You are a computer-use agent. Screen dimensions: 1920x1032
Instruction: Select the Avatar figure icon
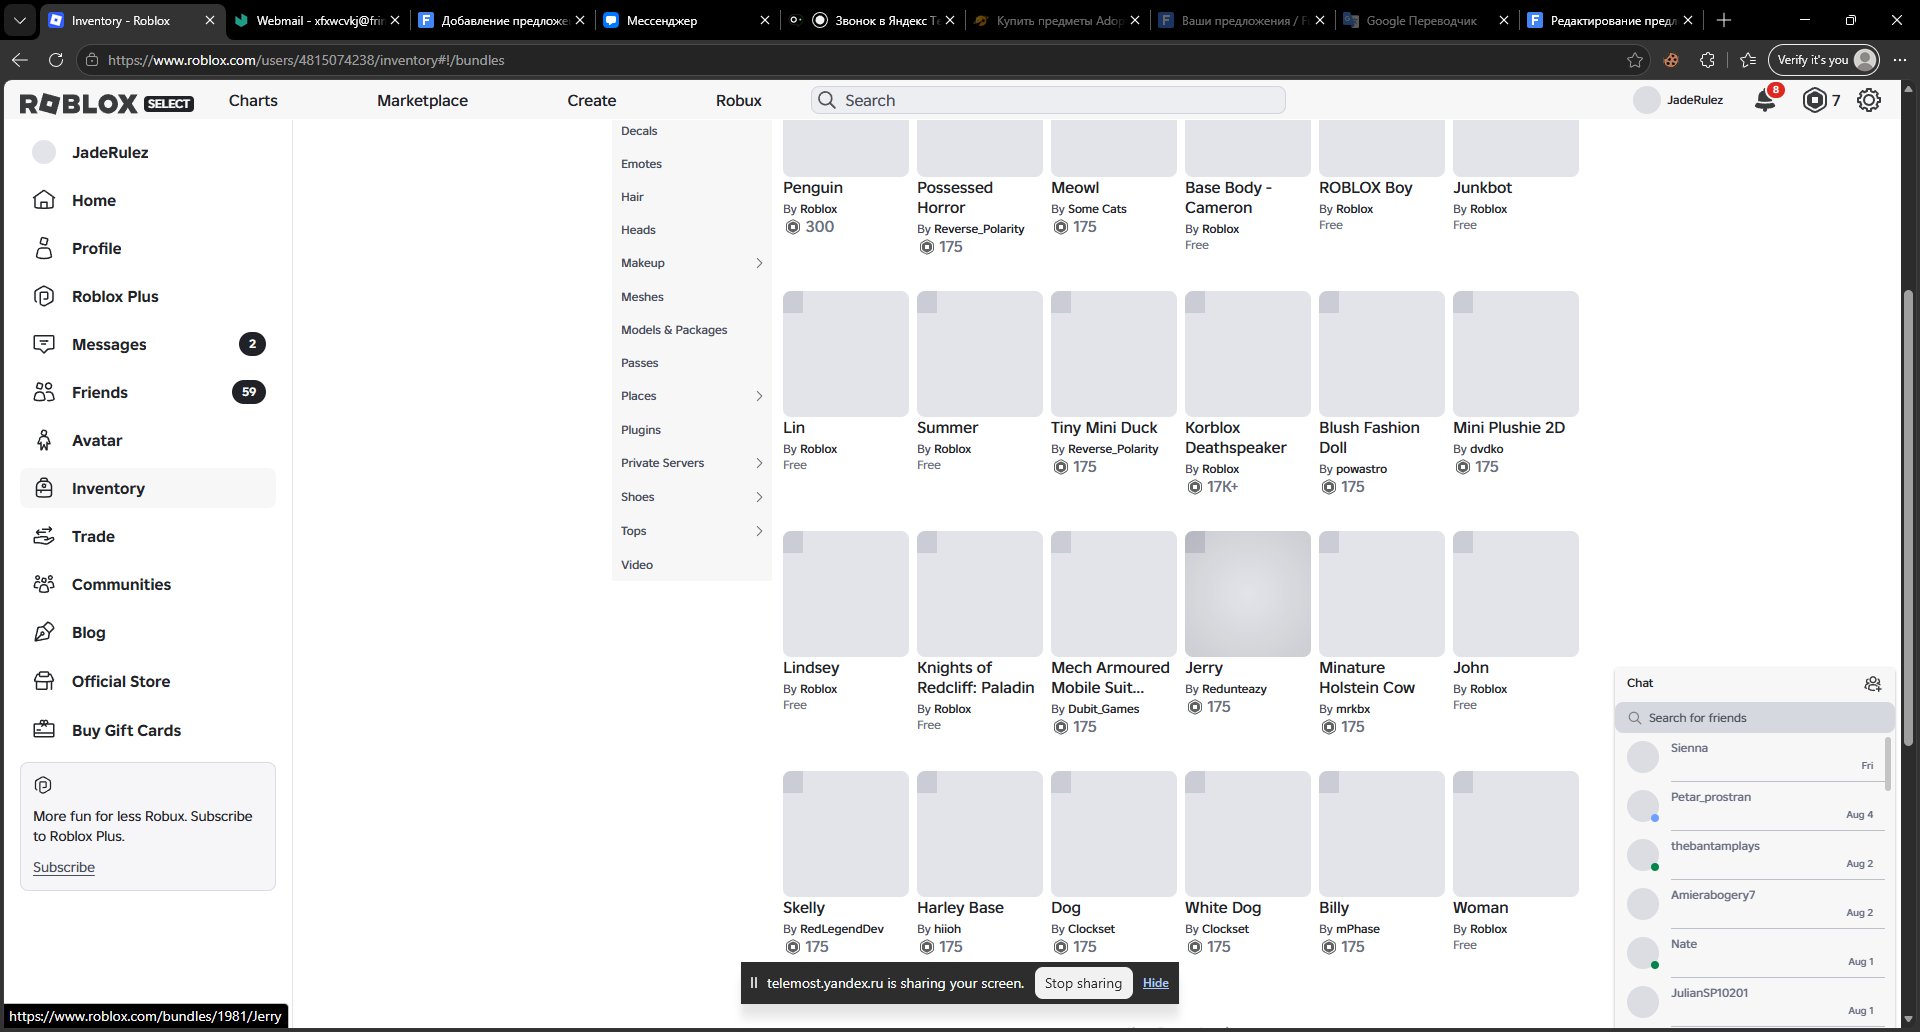click(x=44, y=440)
